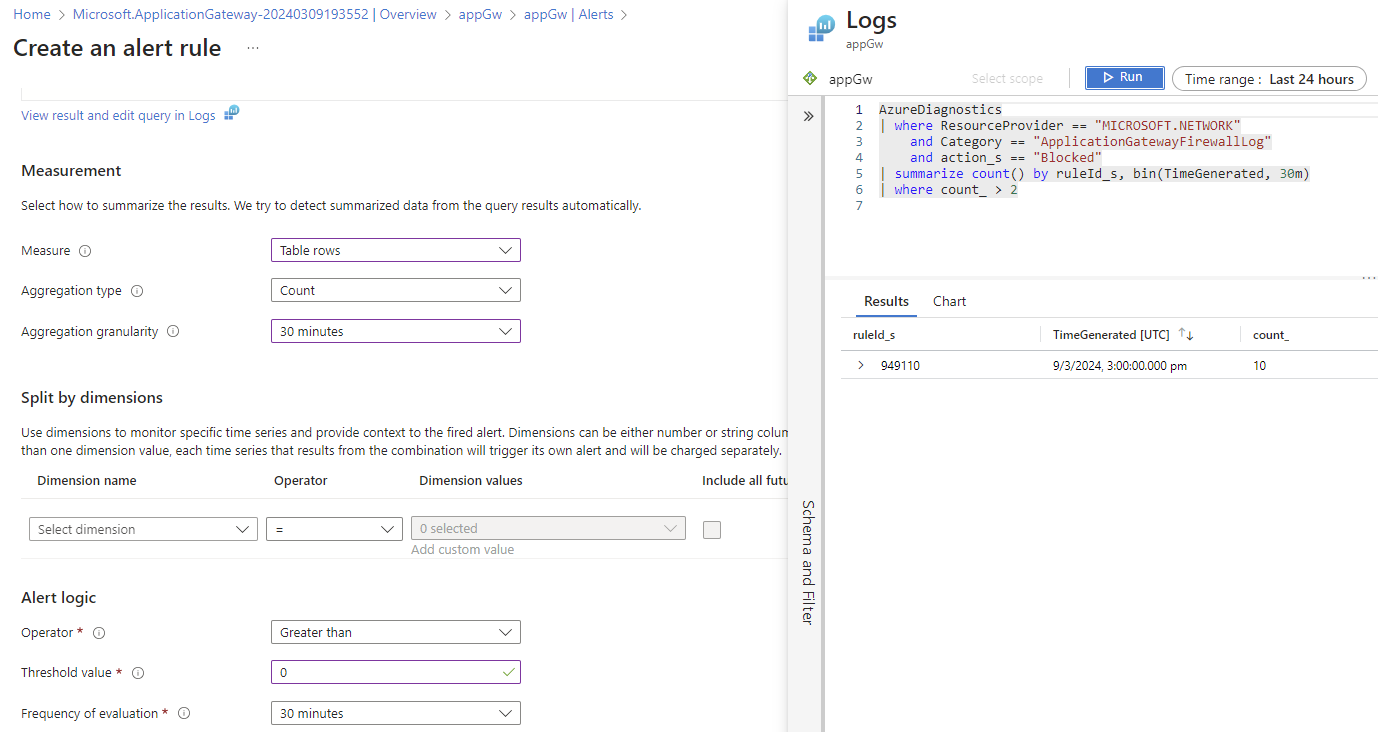The width and height of the screenshot is (1378, 732).
Task: Click the ruleId_s column header
Action: [874, 335]
